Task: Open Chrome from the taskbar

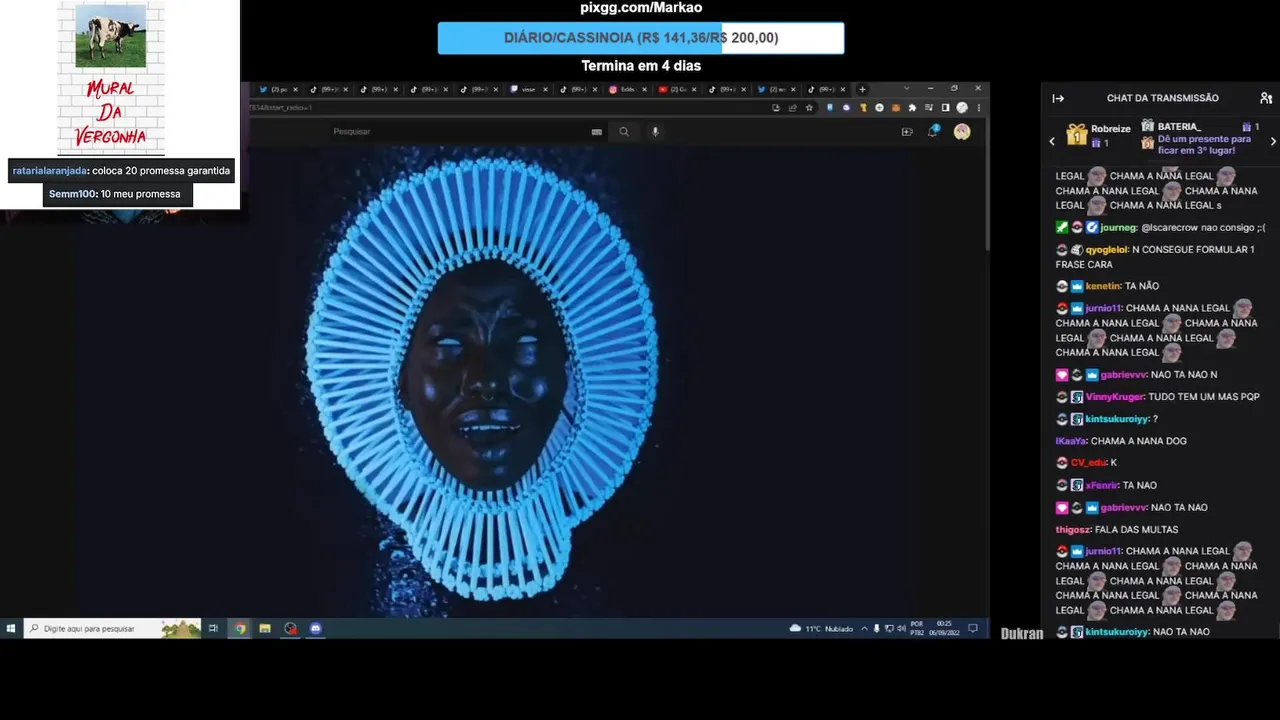Action: point(240,628)
